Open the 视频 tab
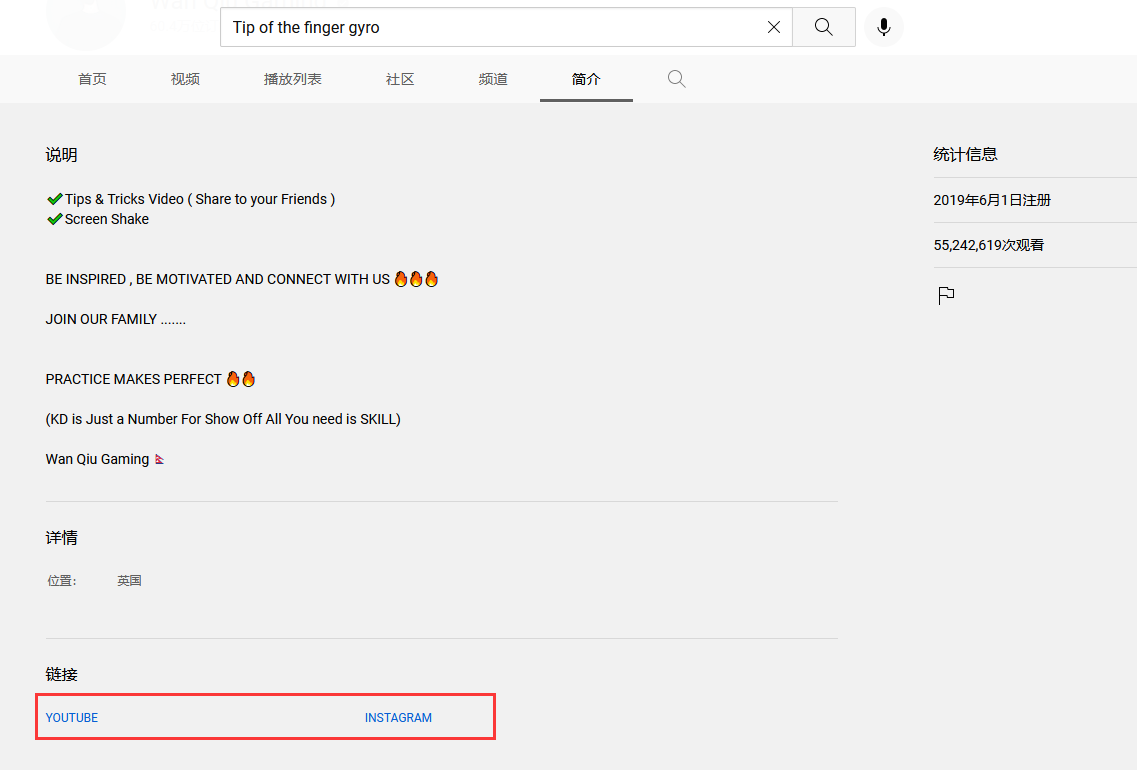1137x770 pixels. click(185, 79)
